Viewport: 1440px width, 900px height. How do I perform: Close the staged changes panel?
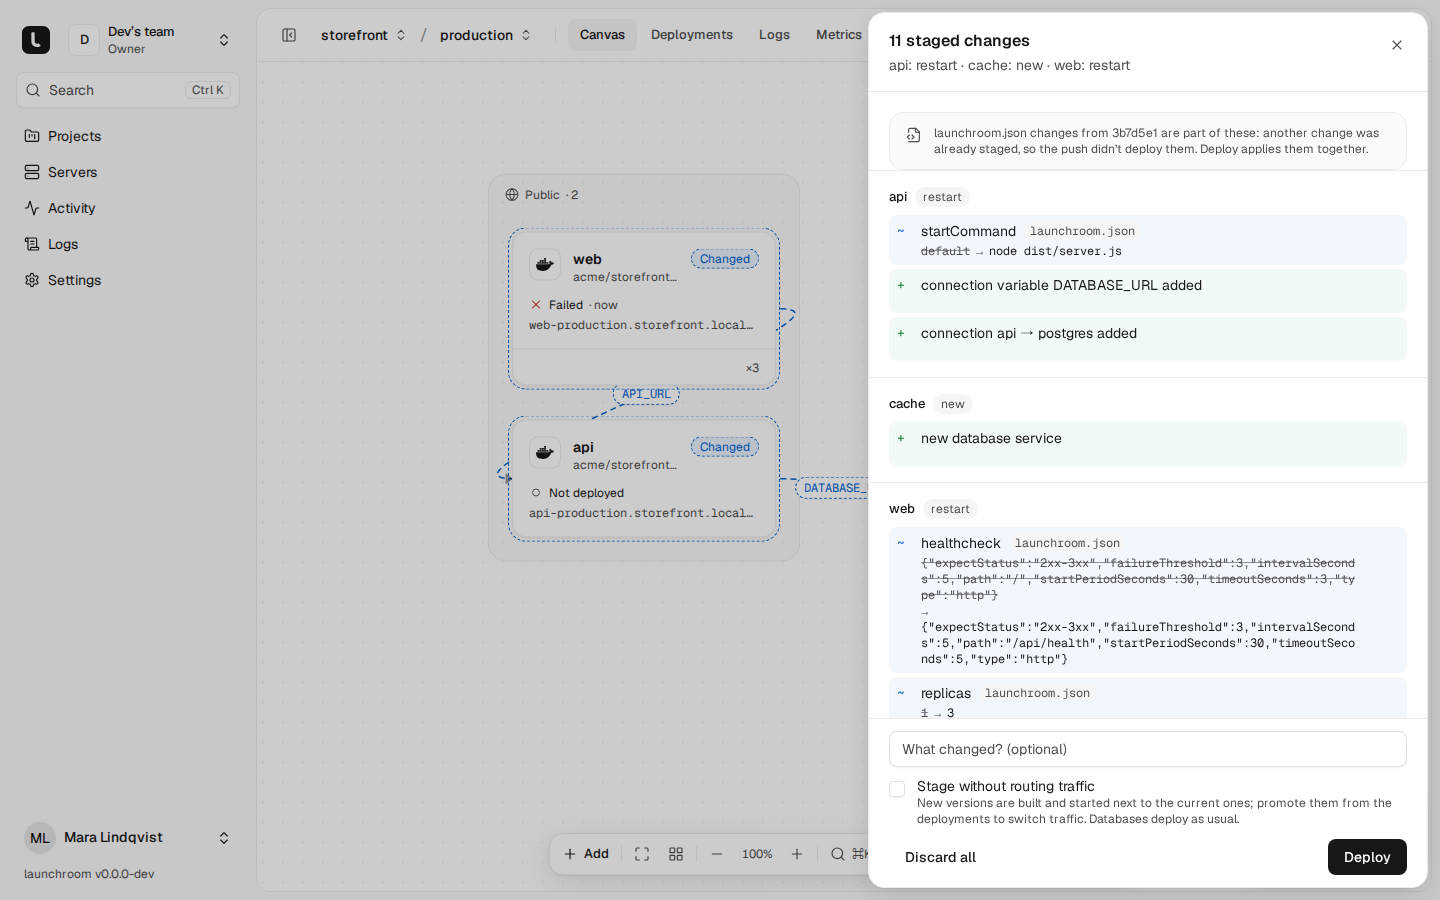[1397, 45]
